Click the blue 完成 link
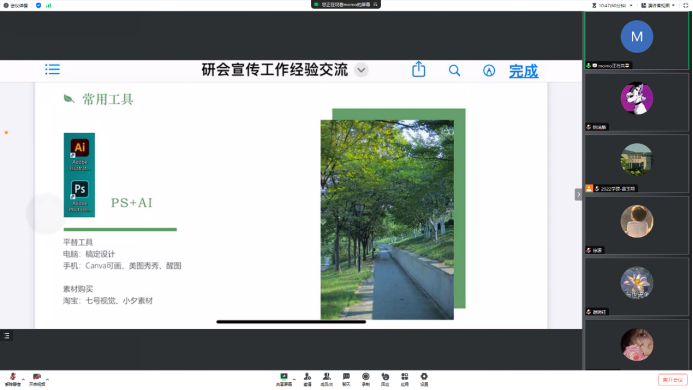Image resolution: width=693 pixels, height=390 pixels. pyautogui.click(x=523, y=71)
